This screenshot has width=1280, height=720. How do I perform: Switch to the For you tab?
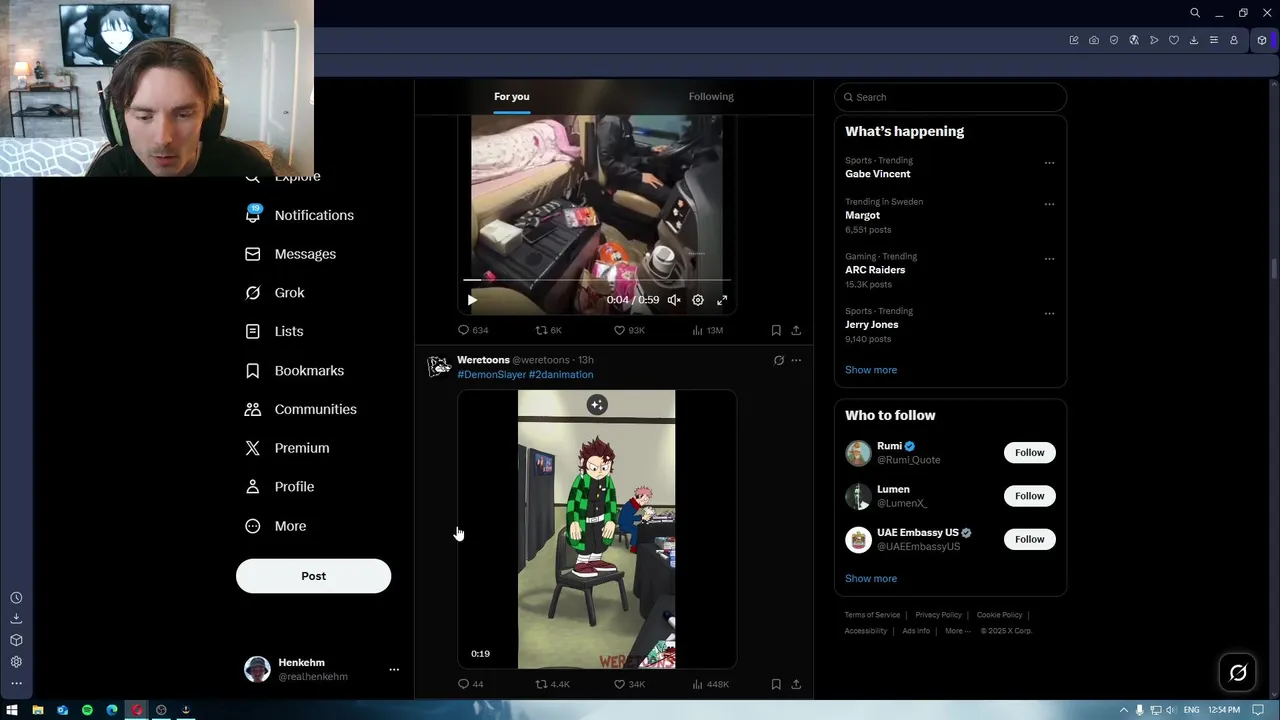point(512,97)
